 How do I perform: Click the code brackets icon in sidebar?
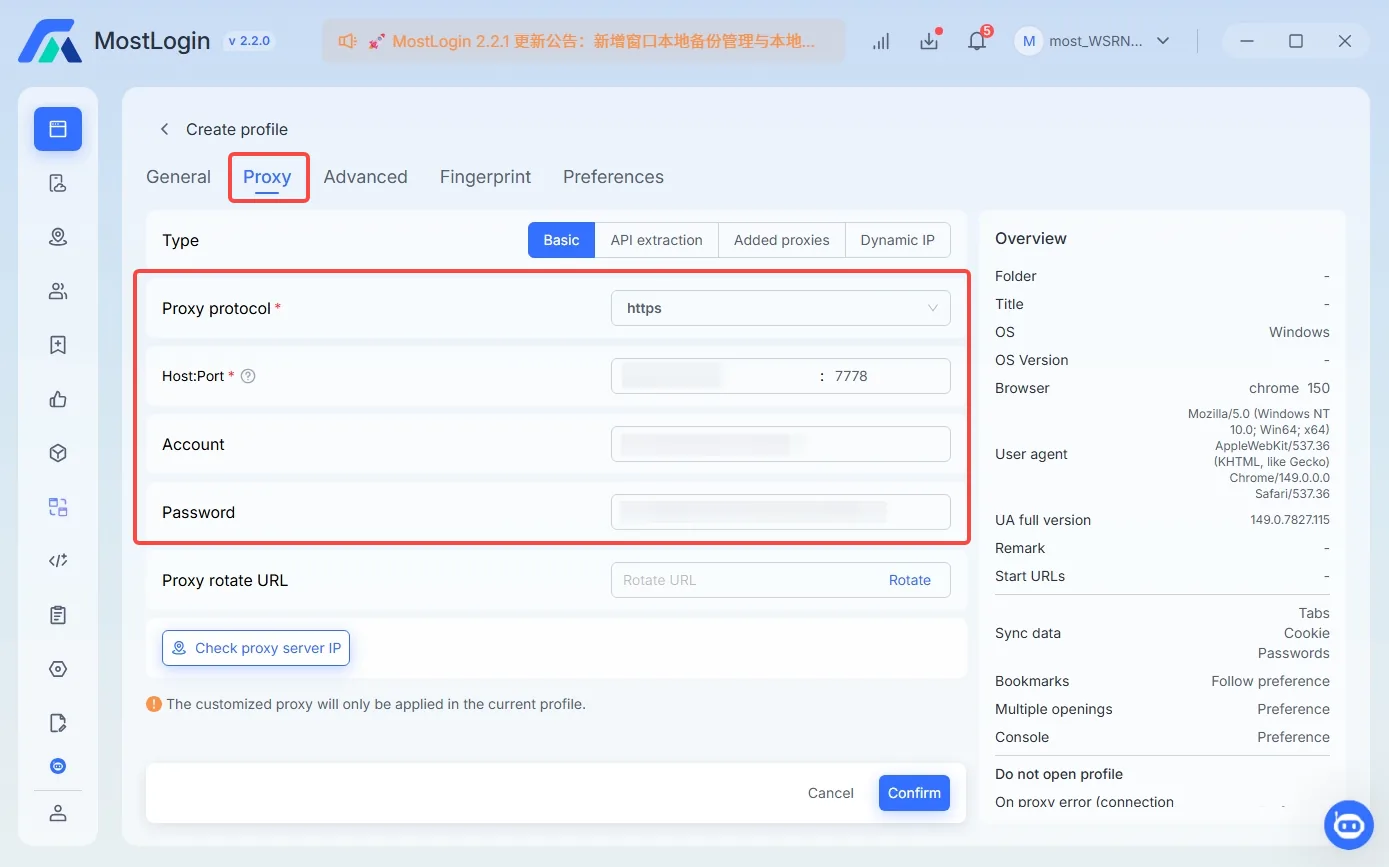click(x=58, y=561)
